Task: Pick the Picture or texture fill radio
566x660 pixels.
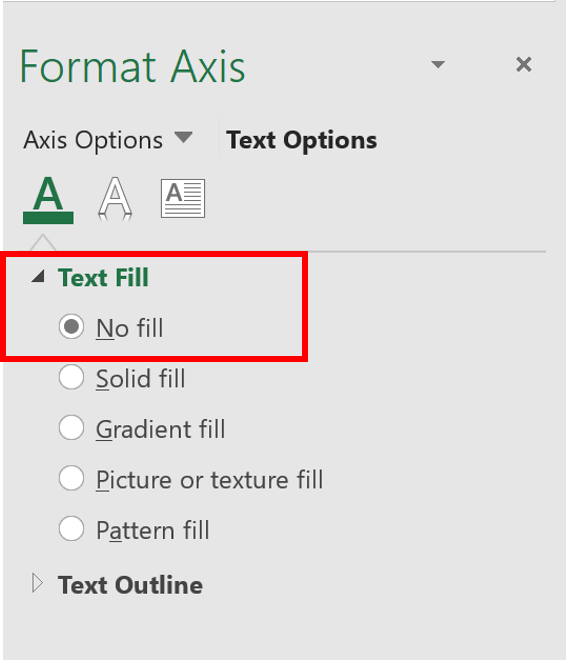Action: (x=71, y=478)
